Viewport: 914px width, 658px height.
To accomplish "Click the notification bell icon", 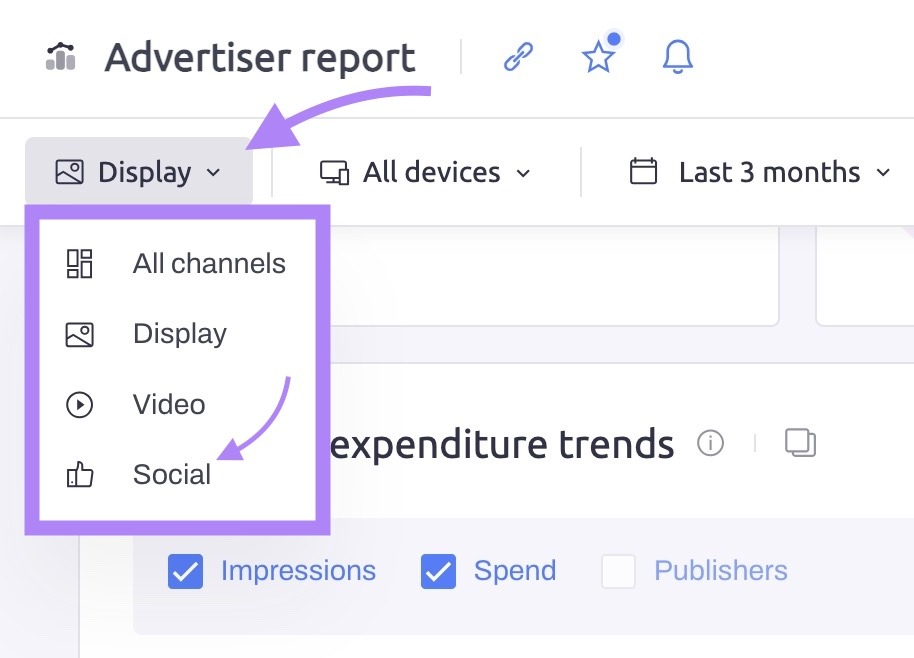I will [x=676, y=57].
